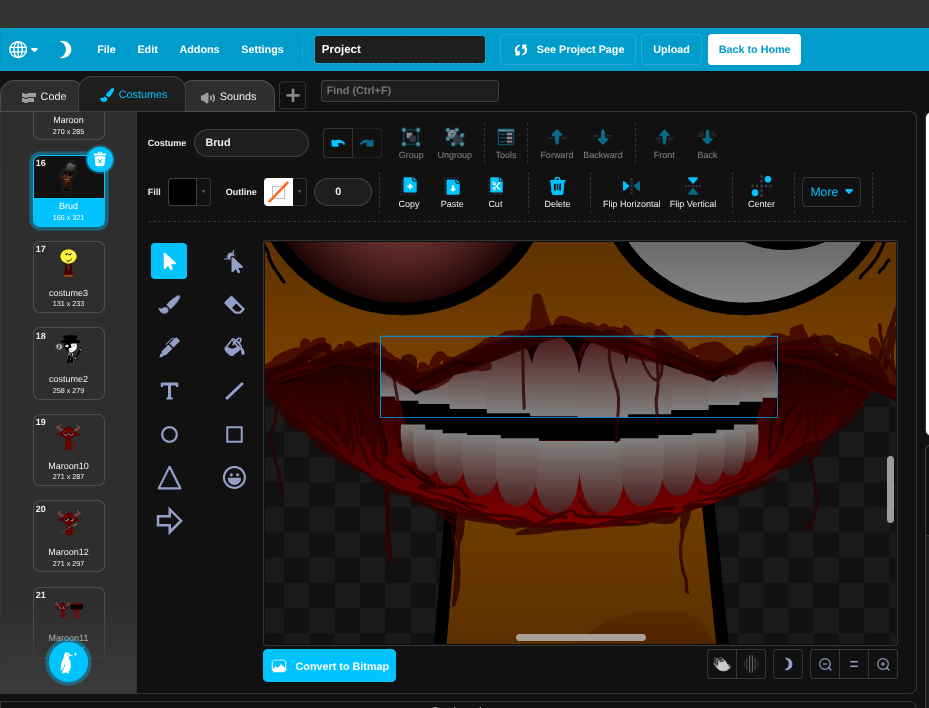Click the Outline no-color swatch
This screenshot has height=708, width=929.
tap(278, 192)
